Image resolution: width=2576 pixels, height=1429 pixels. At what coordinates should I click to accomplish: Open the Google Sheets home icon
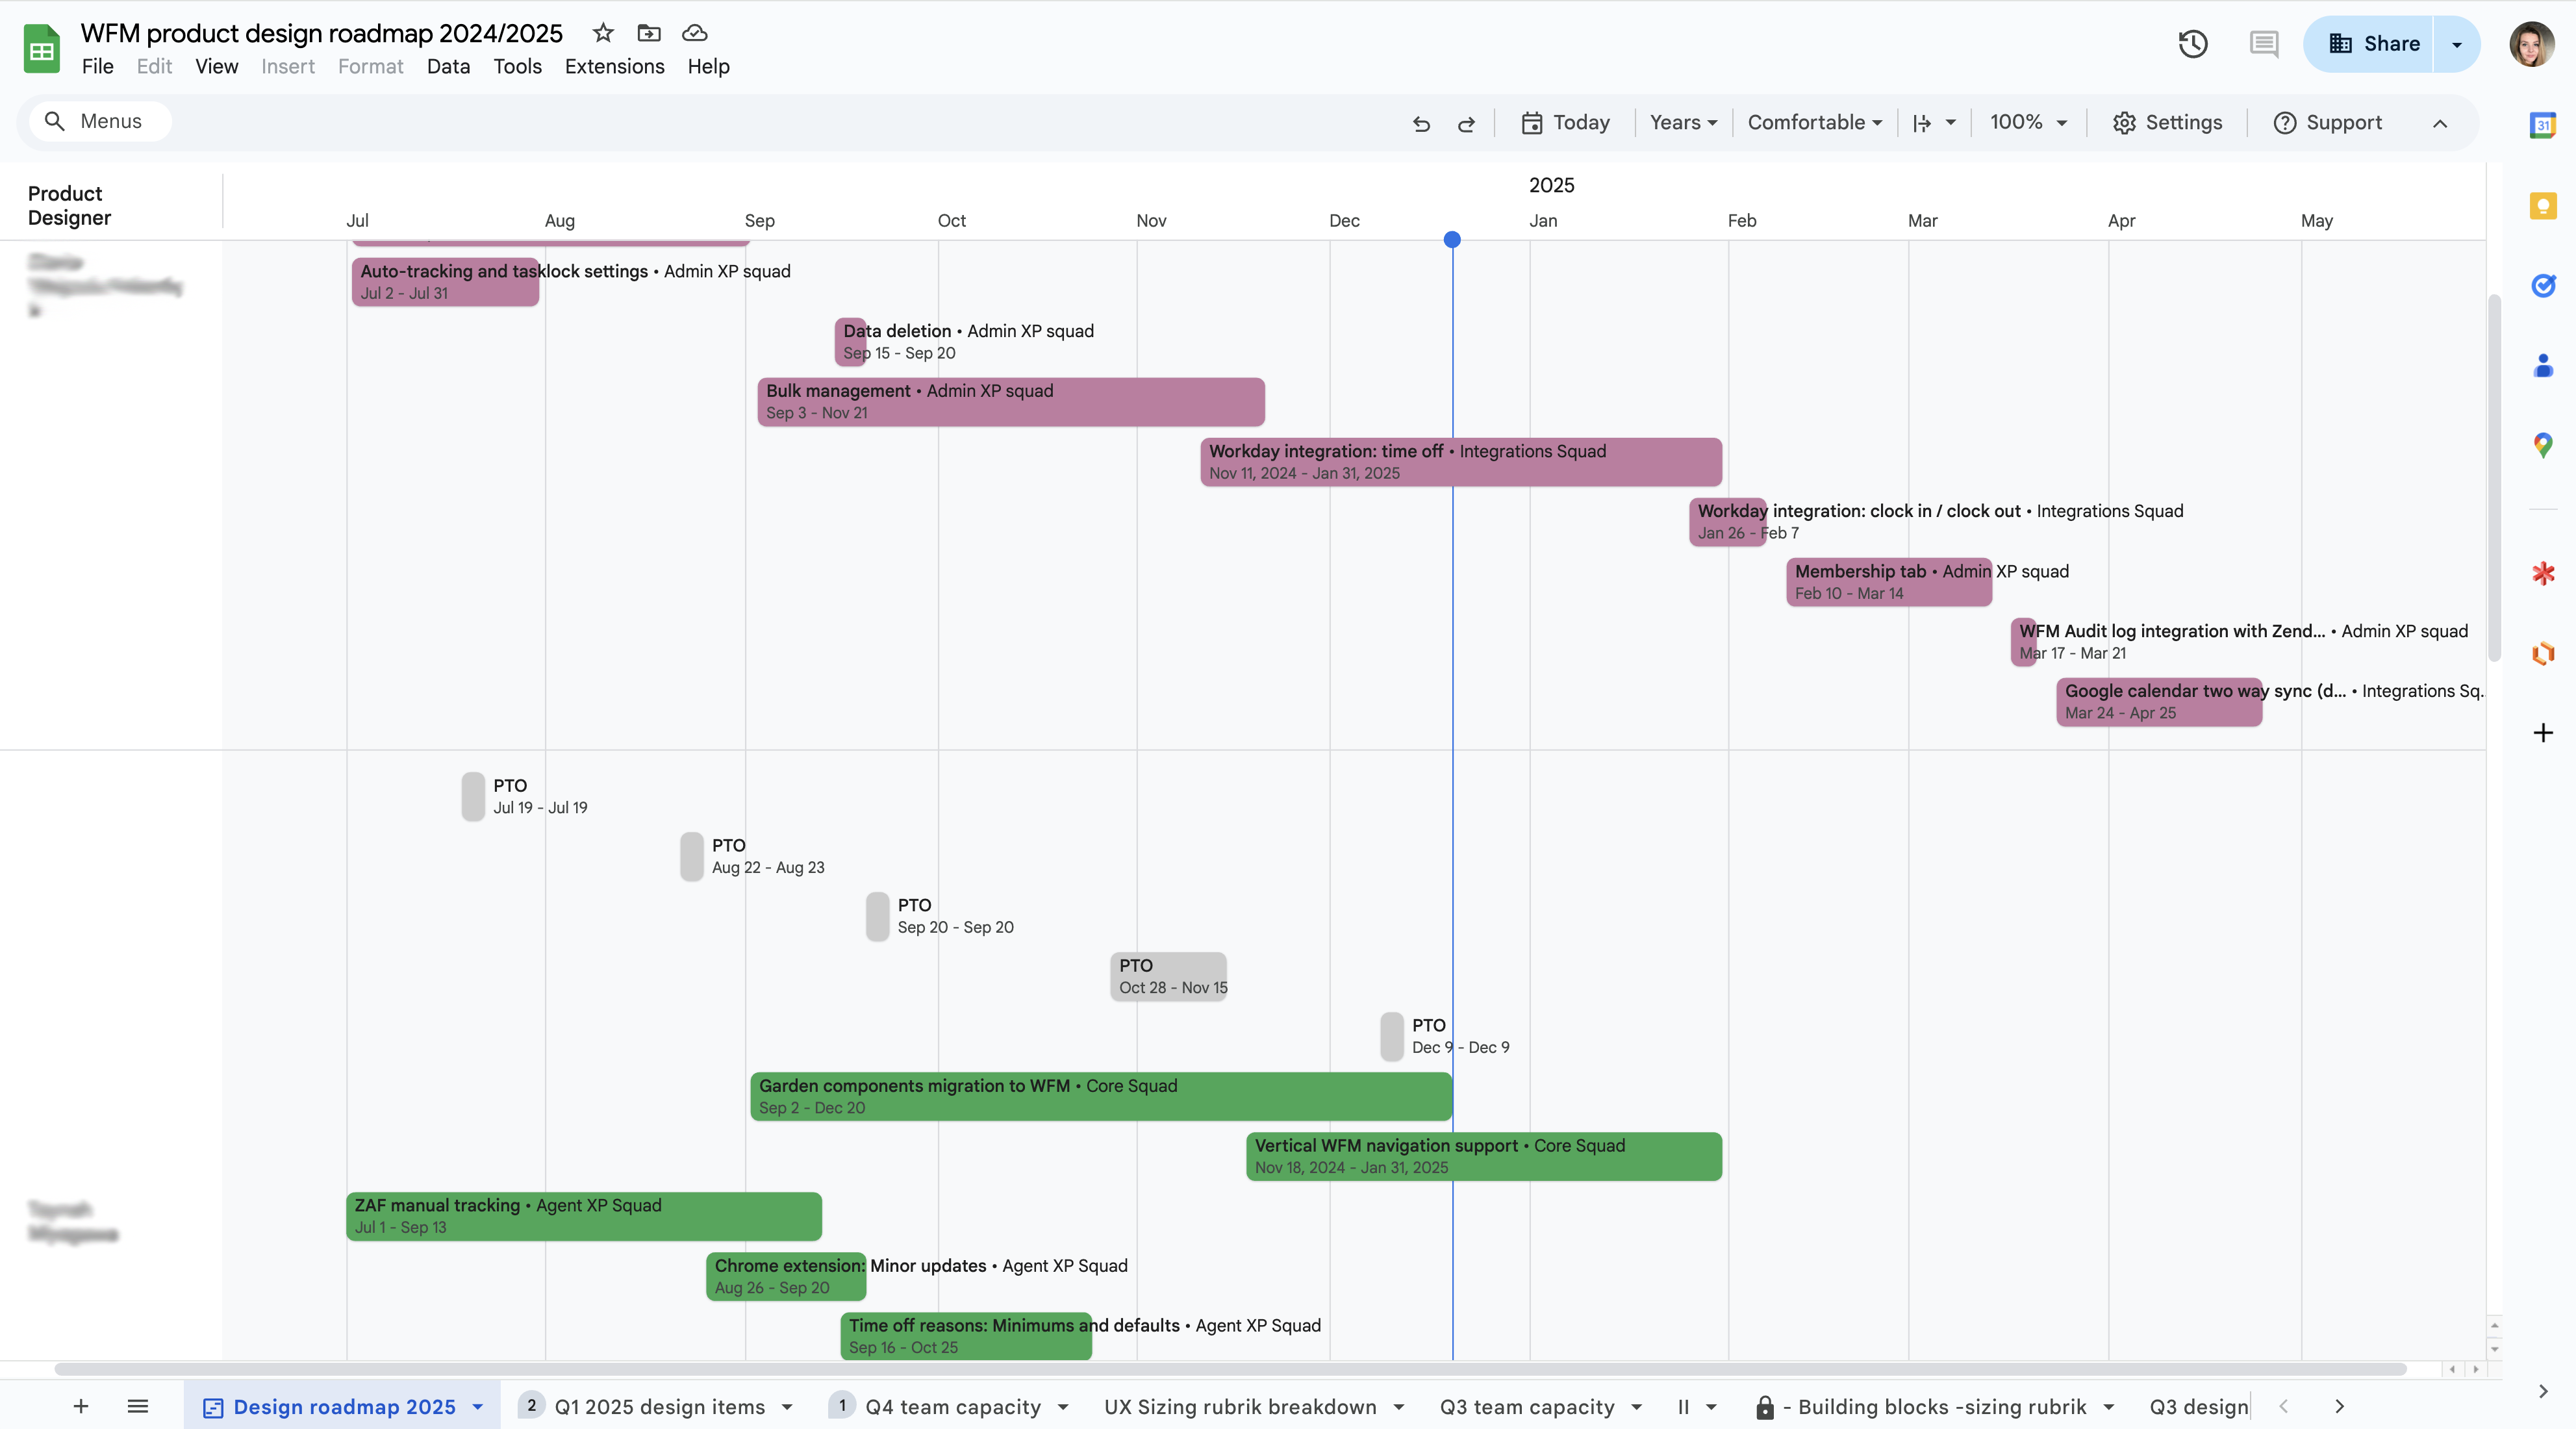pyautogui.click(x=42, y=48)
